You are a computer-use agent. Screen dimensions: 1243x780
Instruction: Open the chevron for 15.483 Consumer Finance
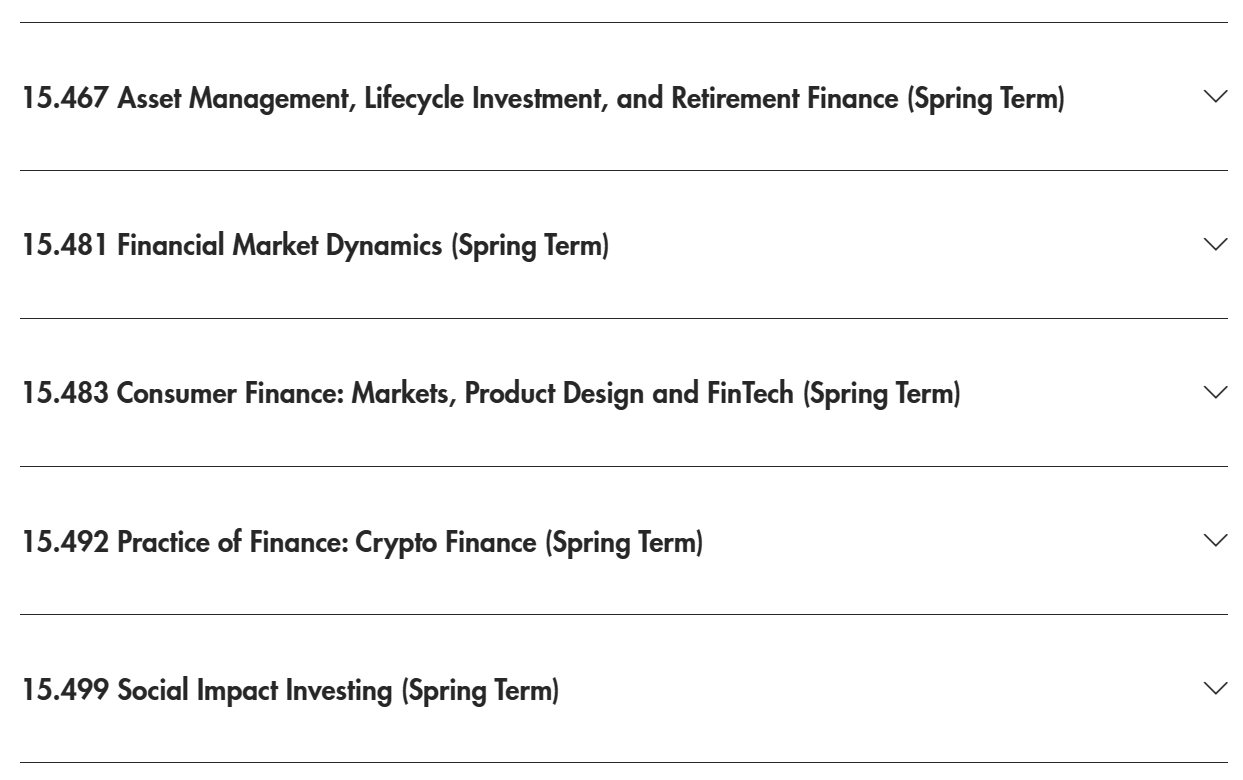click(x=1216, y=392)
